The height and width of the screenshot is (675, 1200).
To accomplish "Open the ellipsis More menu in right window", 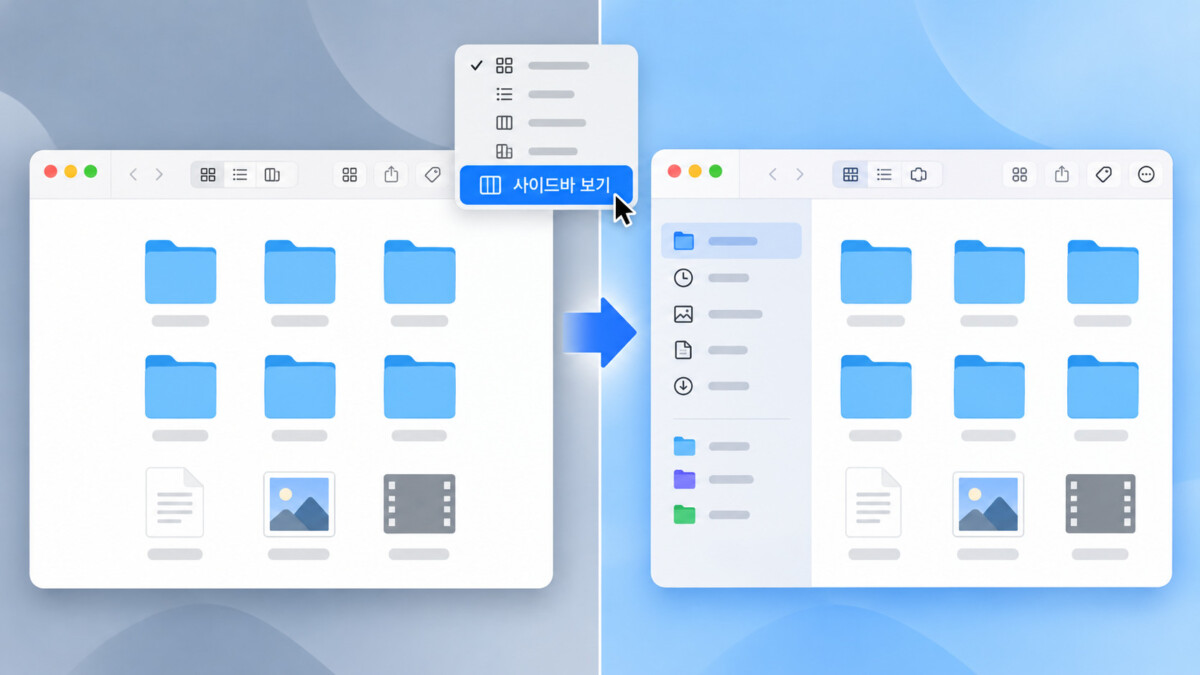I will [1146, 175].
